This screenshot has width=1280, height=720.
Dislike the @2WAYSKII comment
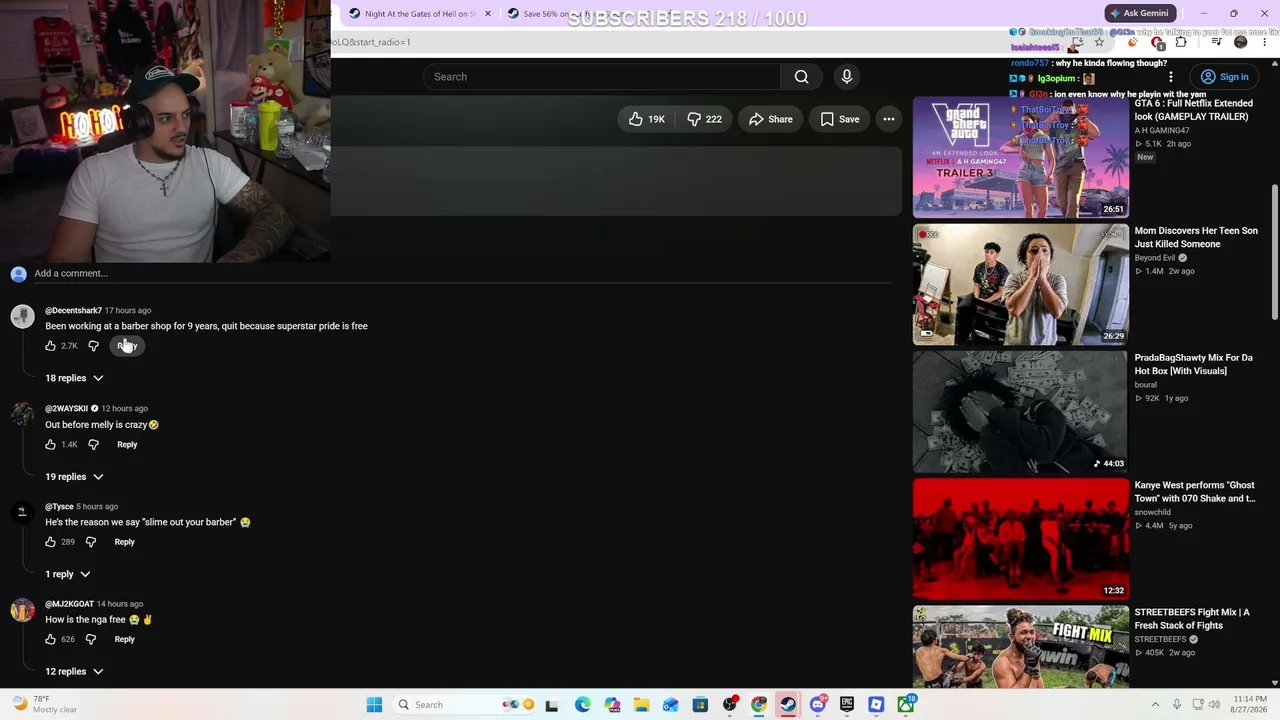point(93,444)
